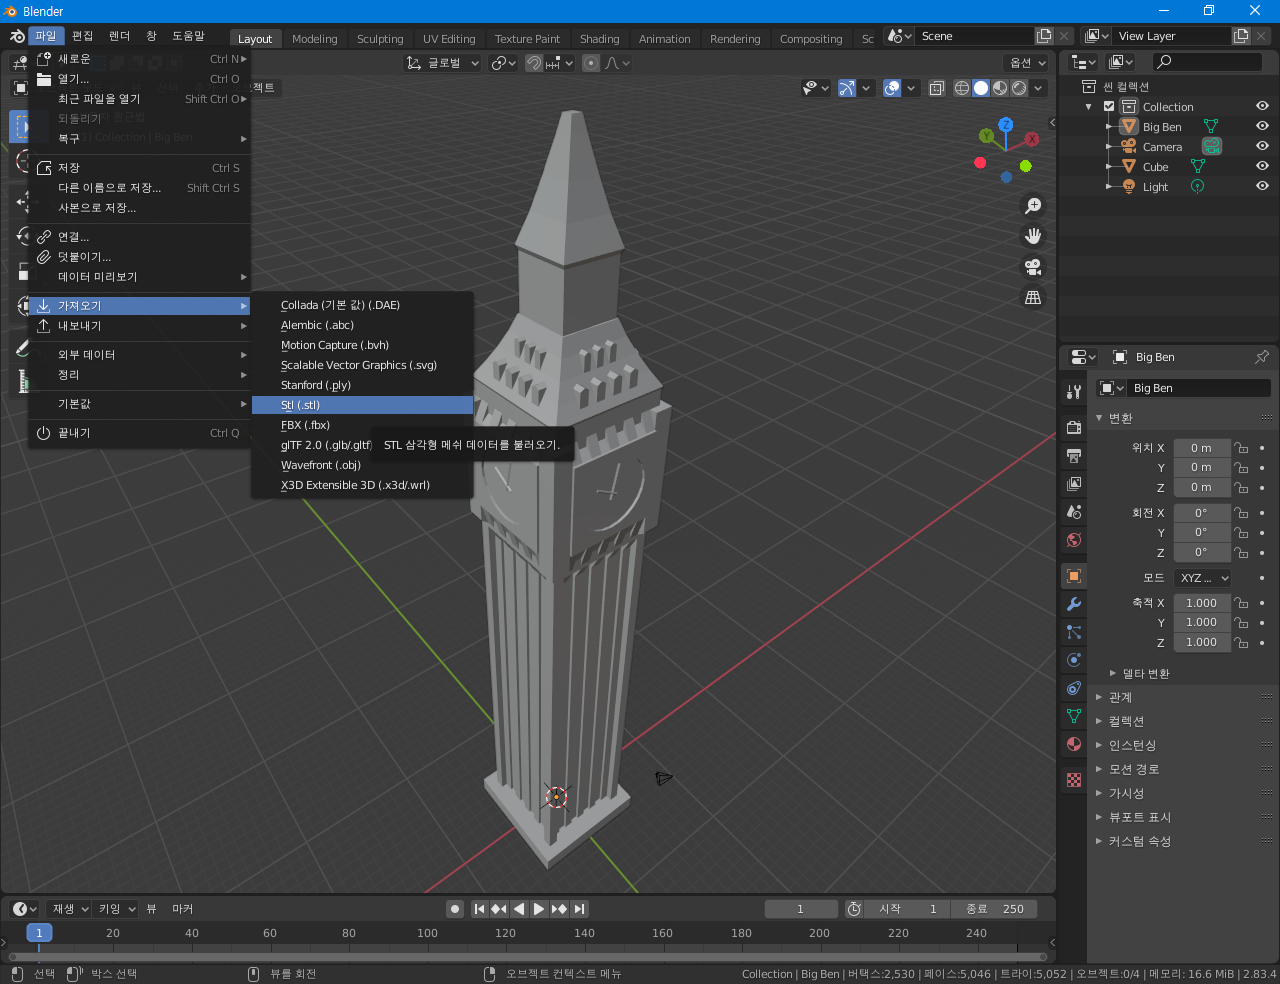1280x984 pixels.
Task: Toggle proportional editing button
Action: tap(591, 63)
